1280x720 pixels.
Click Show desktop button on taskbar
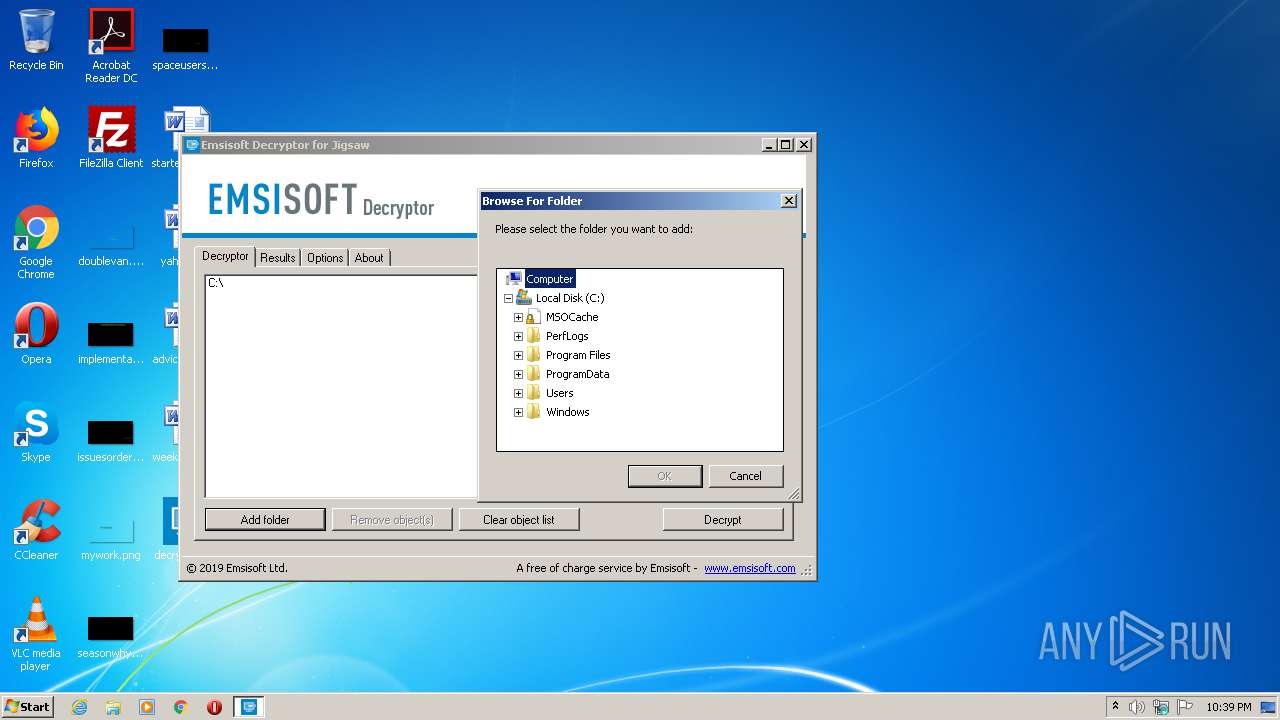pyautogui.click(x=1269, y=707)
